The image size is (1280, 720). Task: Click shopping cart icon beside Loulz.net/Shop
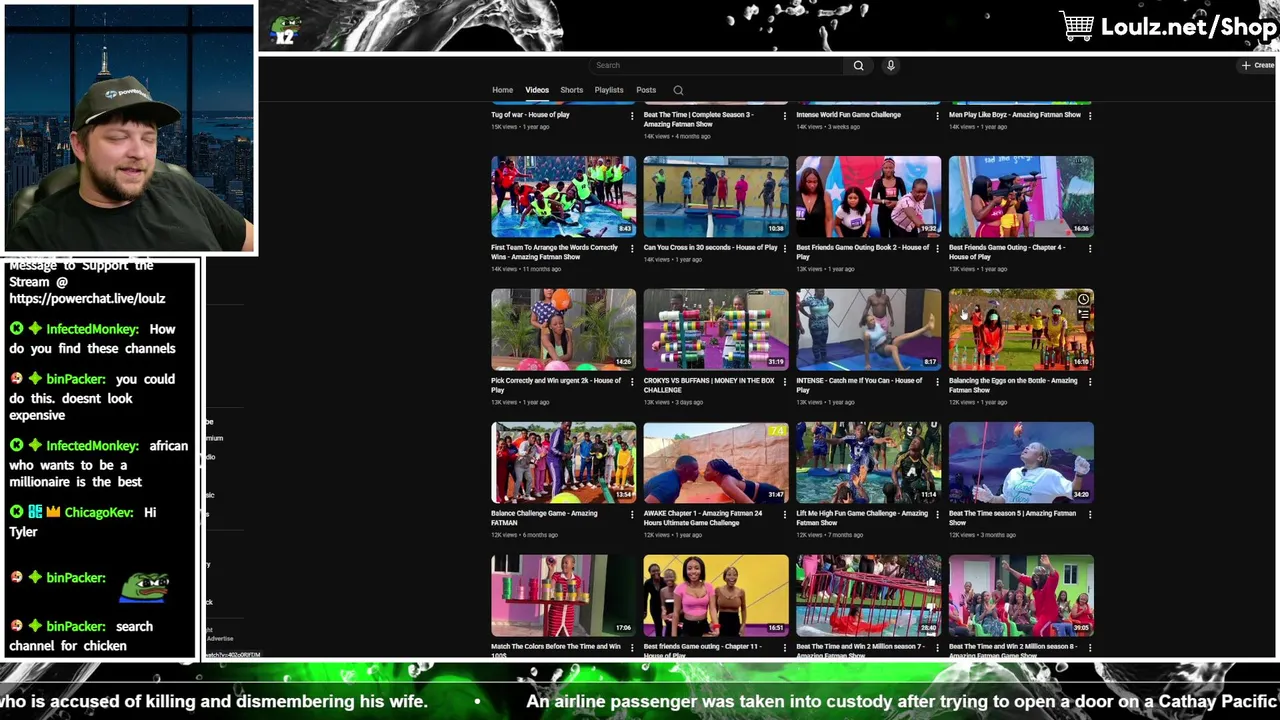pos(1077,27)
